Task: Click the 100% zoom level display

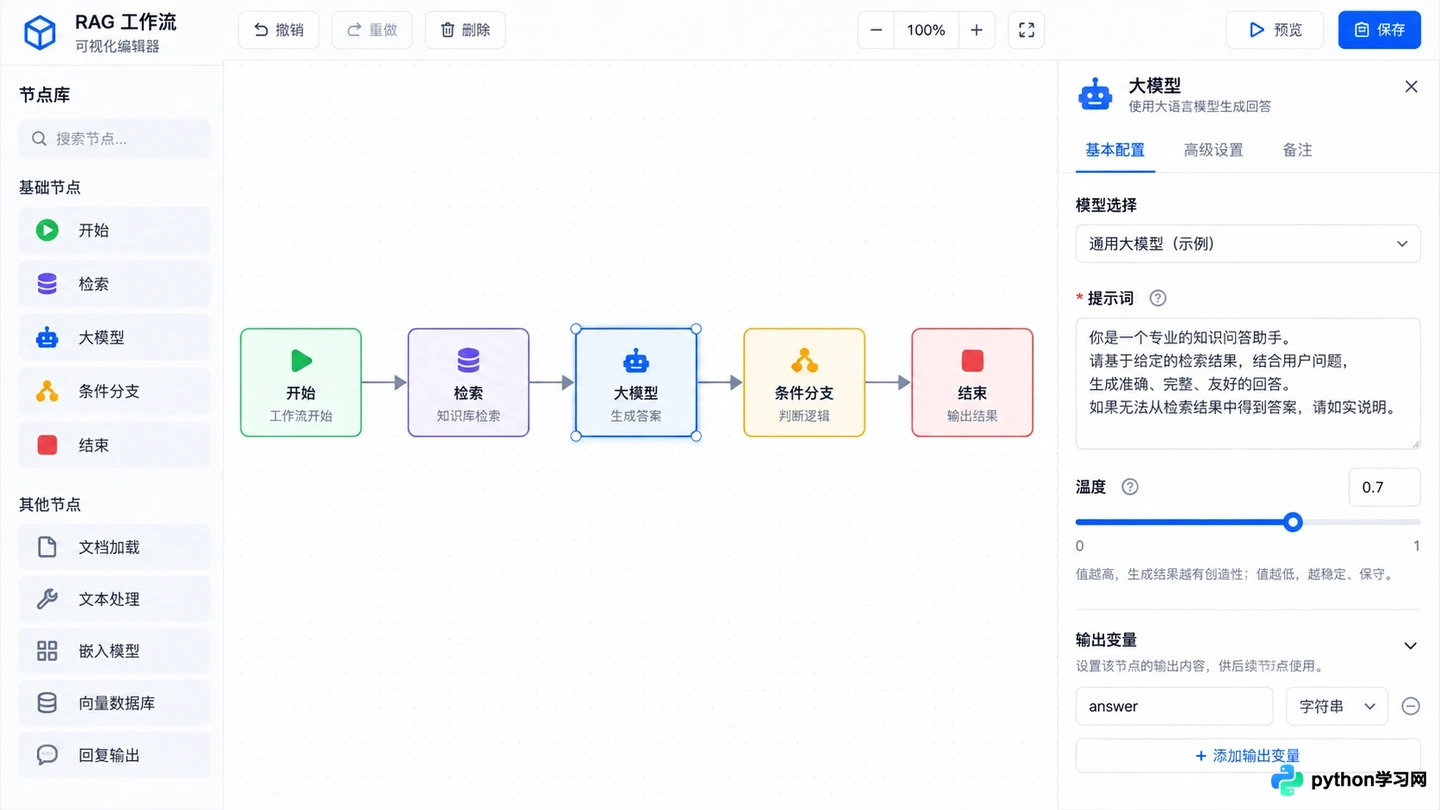Action: (x=926, y=30)
